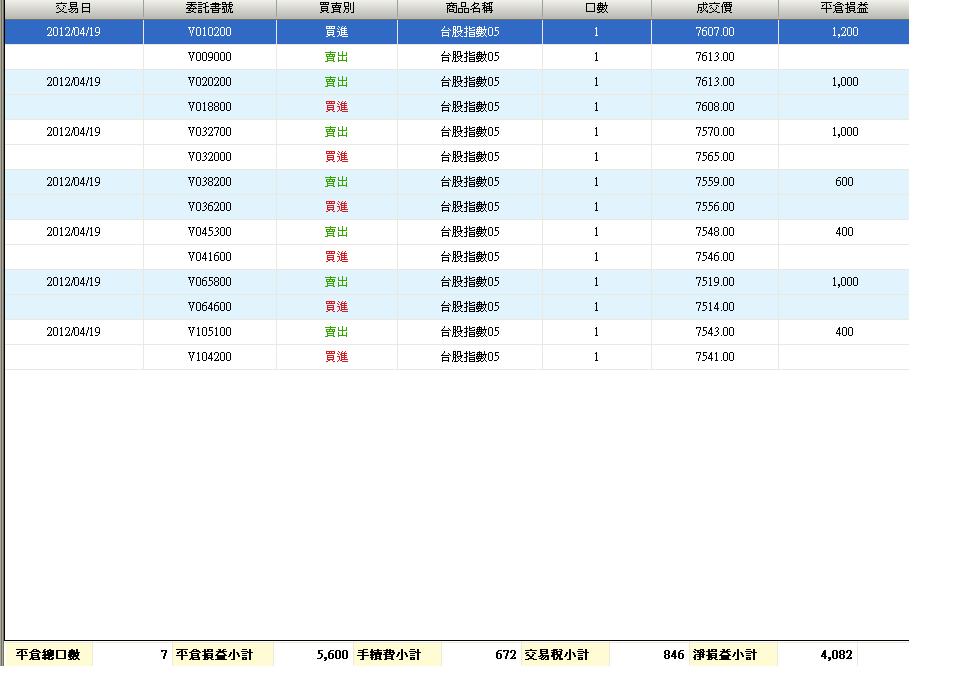Click deal price 7543.00
Viewport: 978px width, 697px height.
[x=715, y=331]
